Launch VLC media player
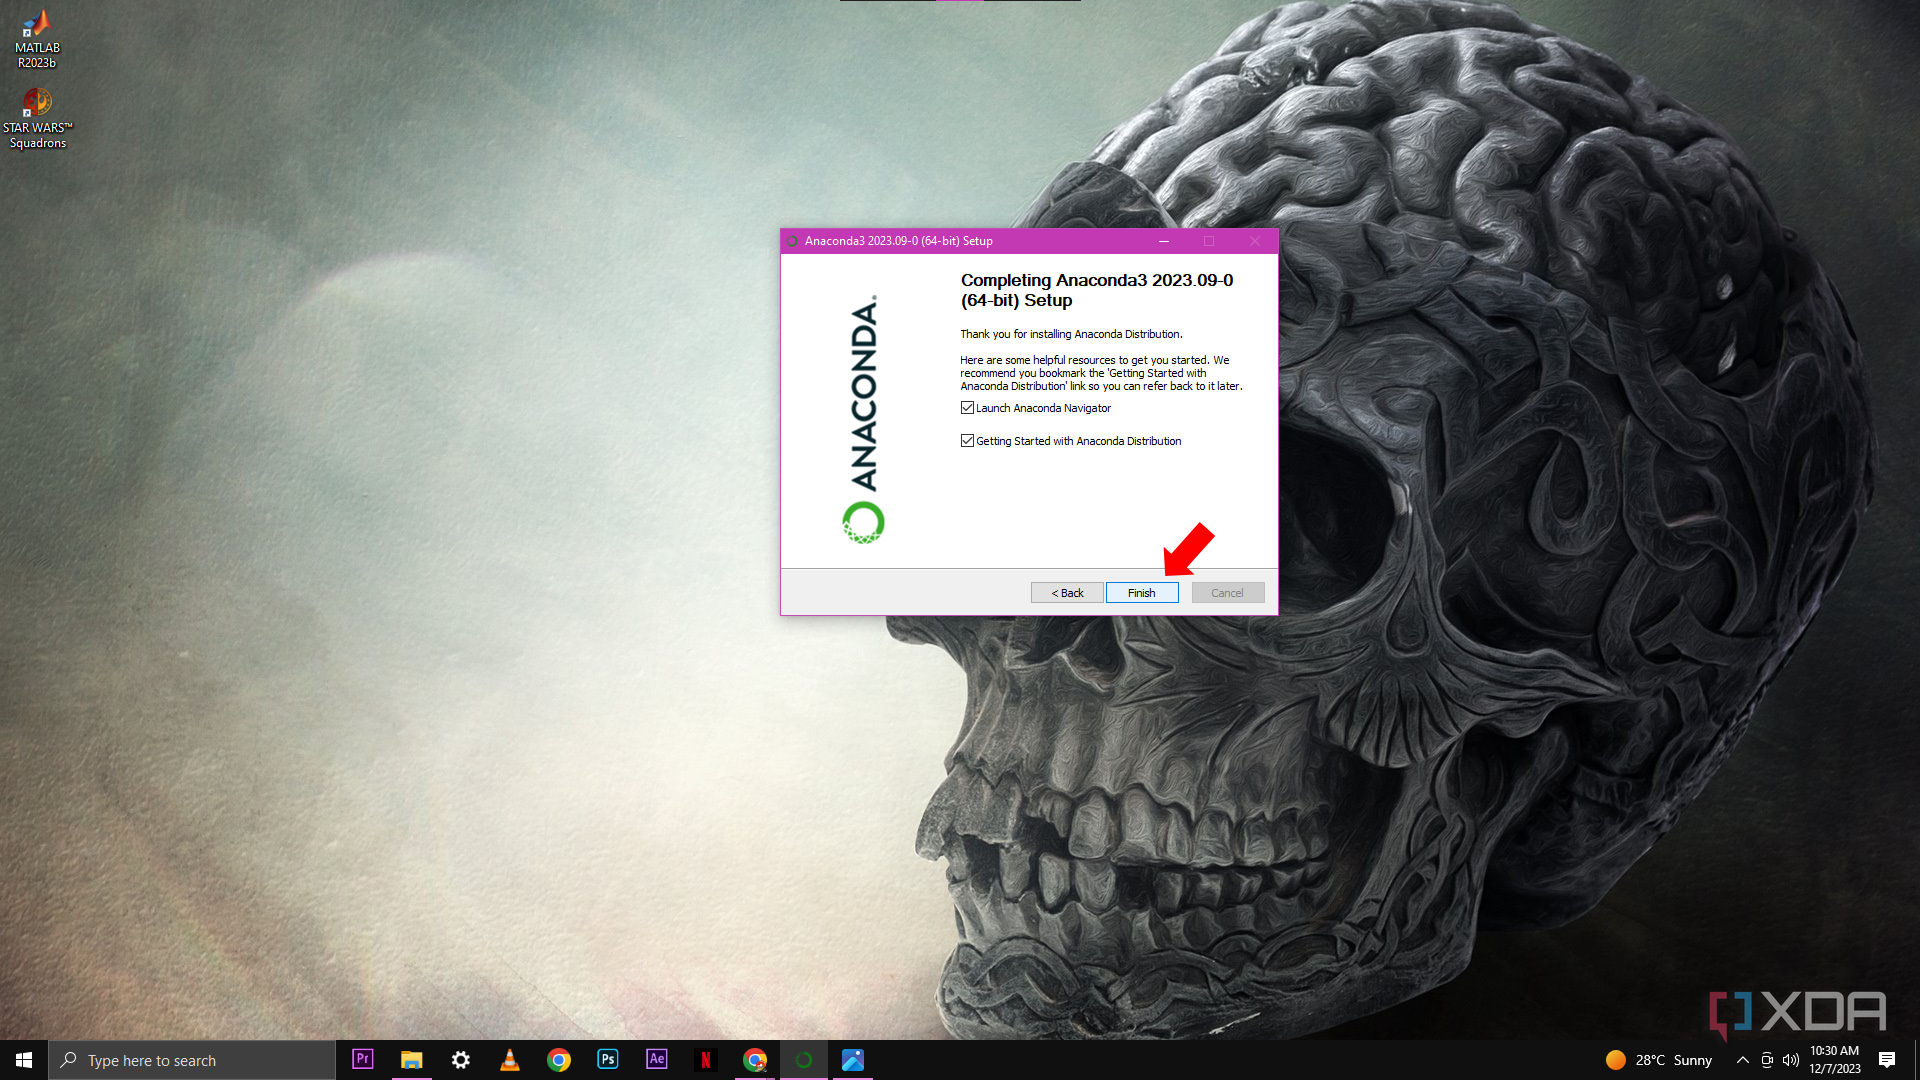The image size is (1920, 1080). [x=510, y=1059]
